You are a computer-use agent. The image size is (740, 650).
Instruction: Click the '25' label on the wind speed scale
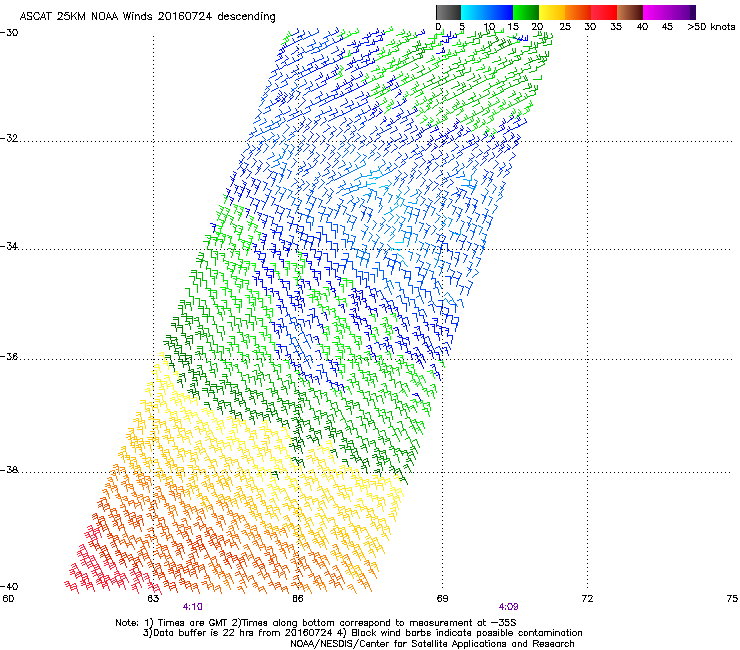click(565, 27)
